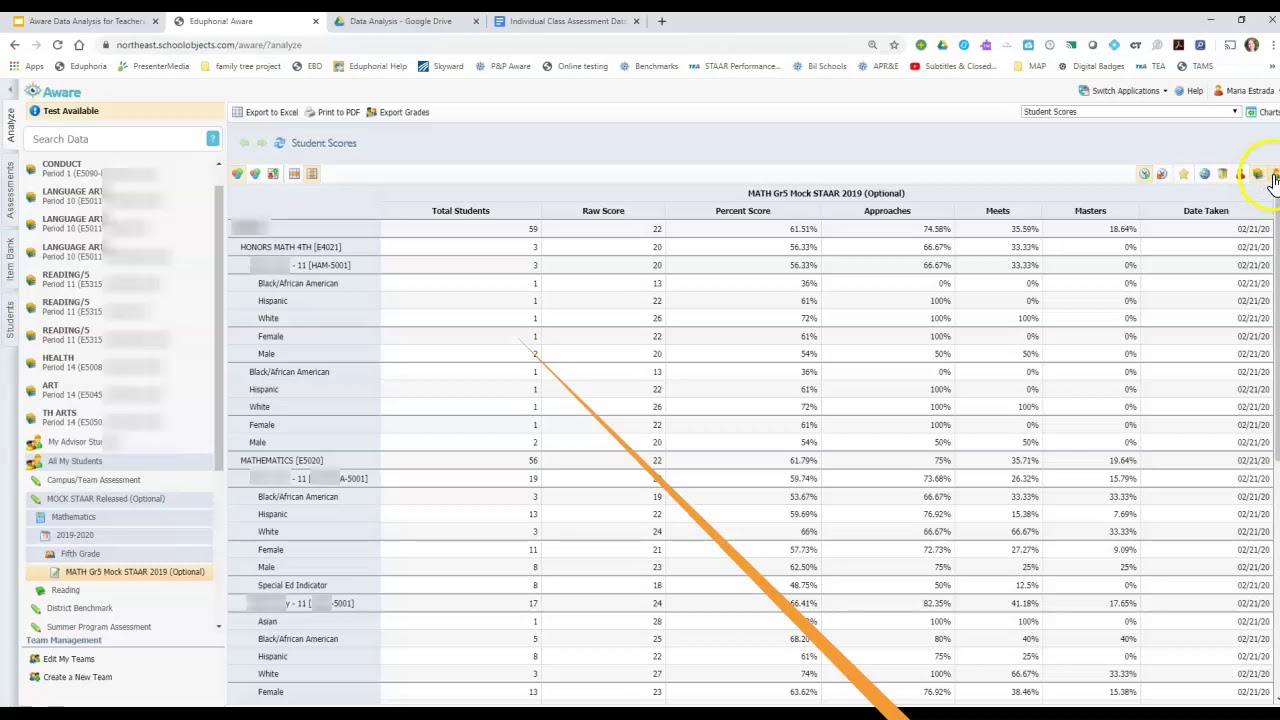Click the first pie-chart icon in data toolbar
The width and height of the screenshot is (1280, 720).
pos(238,174)
